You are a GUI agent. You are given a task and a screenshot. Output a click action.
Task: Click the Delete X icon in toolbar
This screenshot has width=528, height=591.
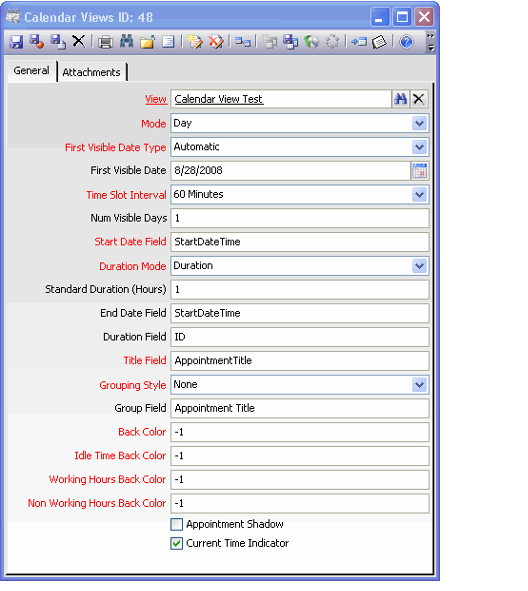[x=78, y=41]
